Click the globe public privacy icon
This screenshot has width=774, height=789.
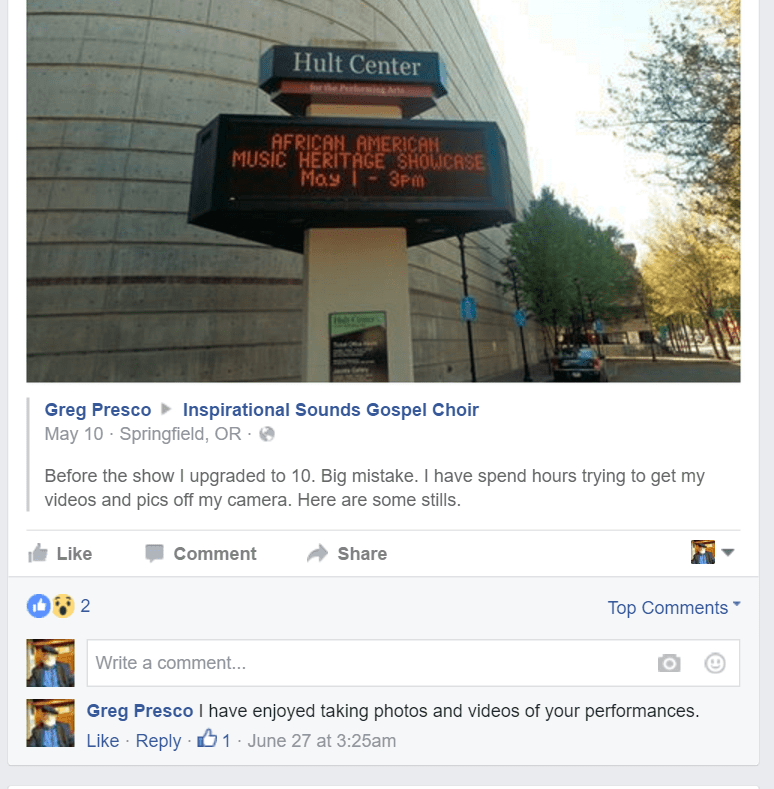tap(267, 434)
